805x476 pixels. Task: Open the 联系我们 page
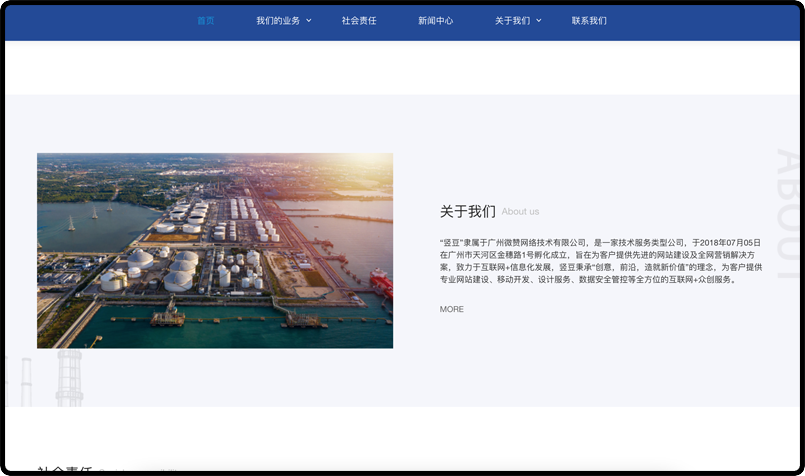pyautogui.click(x=589, y=21)
